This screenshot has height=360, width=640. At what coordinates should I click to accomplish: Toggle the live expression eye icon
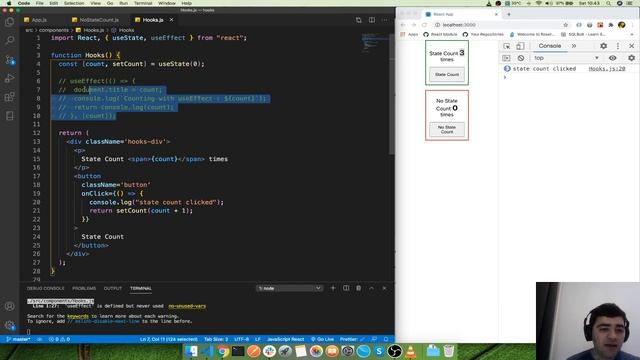pos(612,58)
